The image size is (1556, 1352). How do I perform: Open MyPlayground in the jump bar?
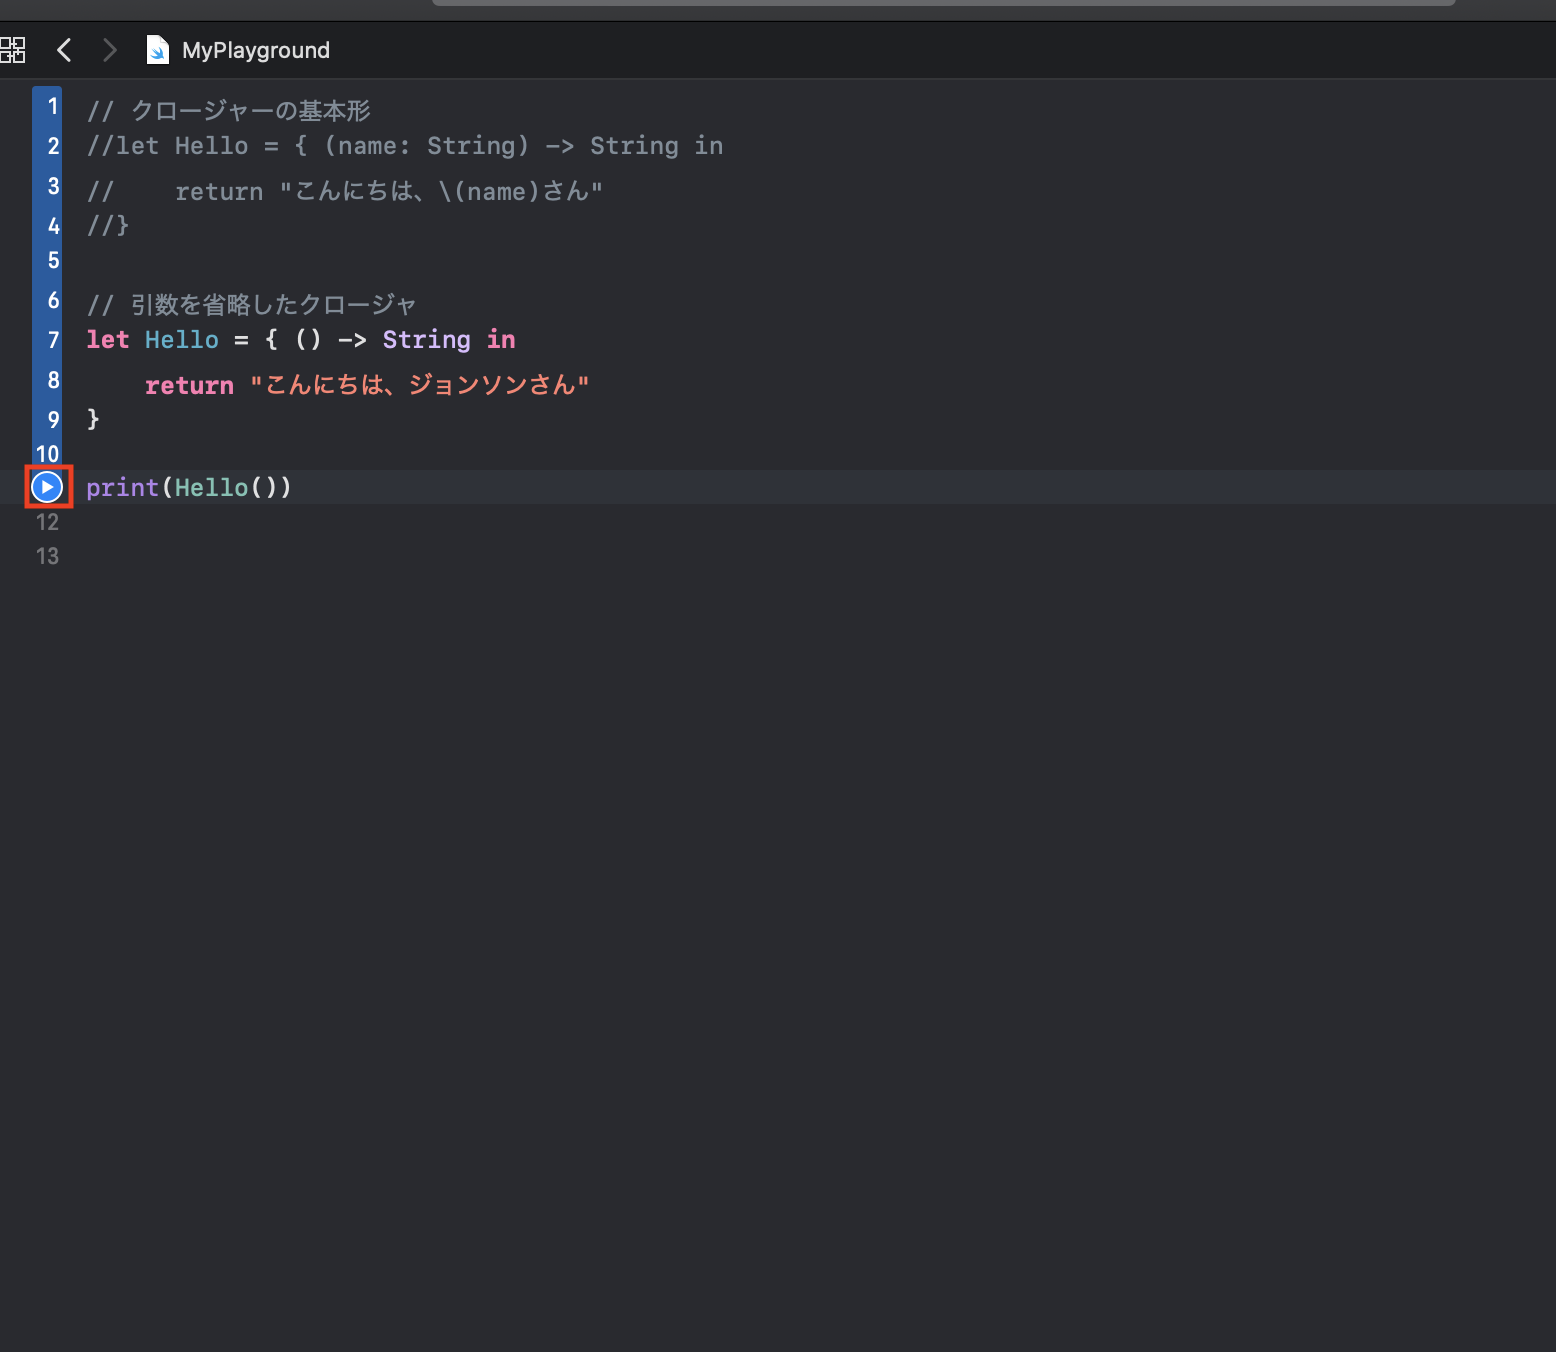(256, 50)
